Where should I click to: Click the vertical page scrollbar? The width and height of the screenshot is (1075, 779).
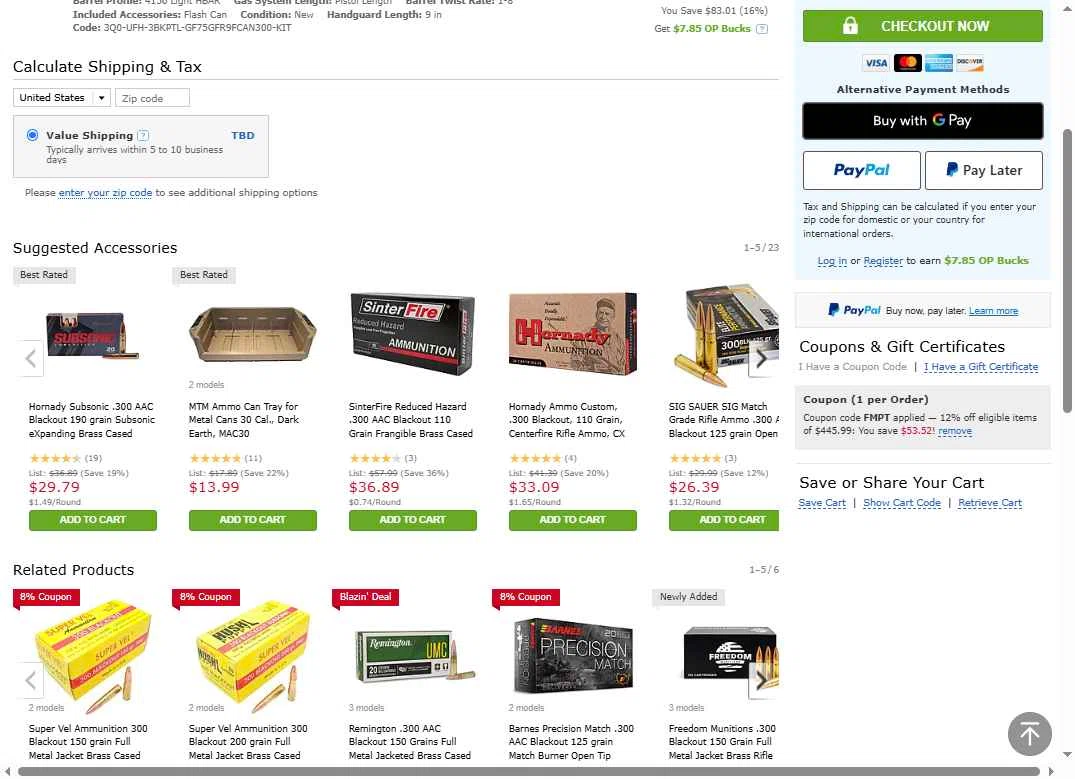tap(1067, 271)
